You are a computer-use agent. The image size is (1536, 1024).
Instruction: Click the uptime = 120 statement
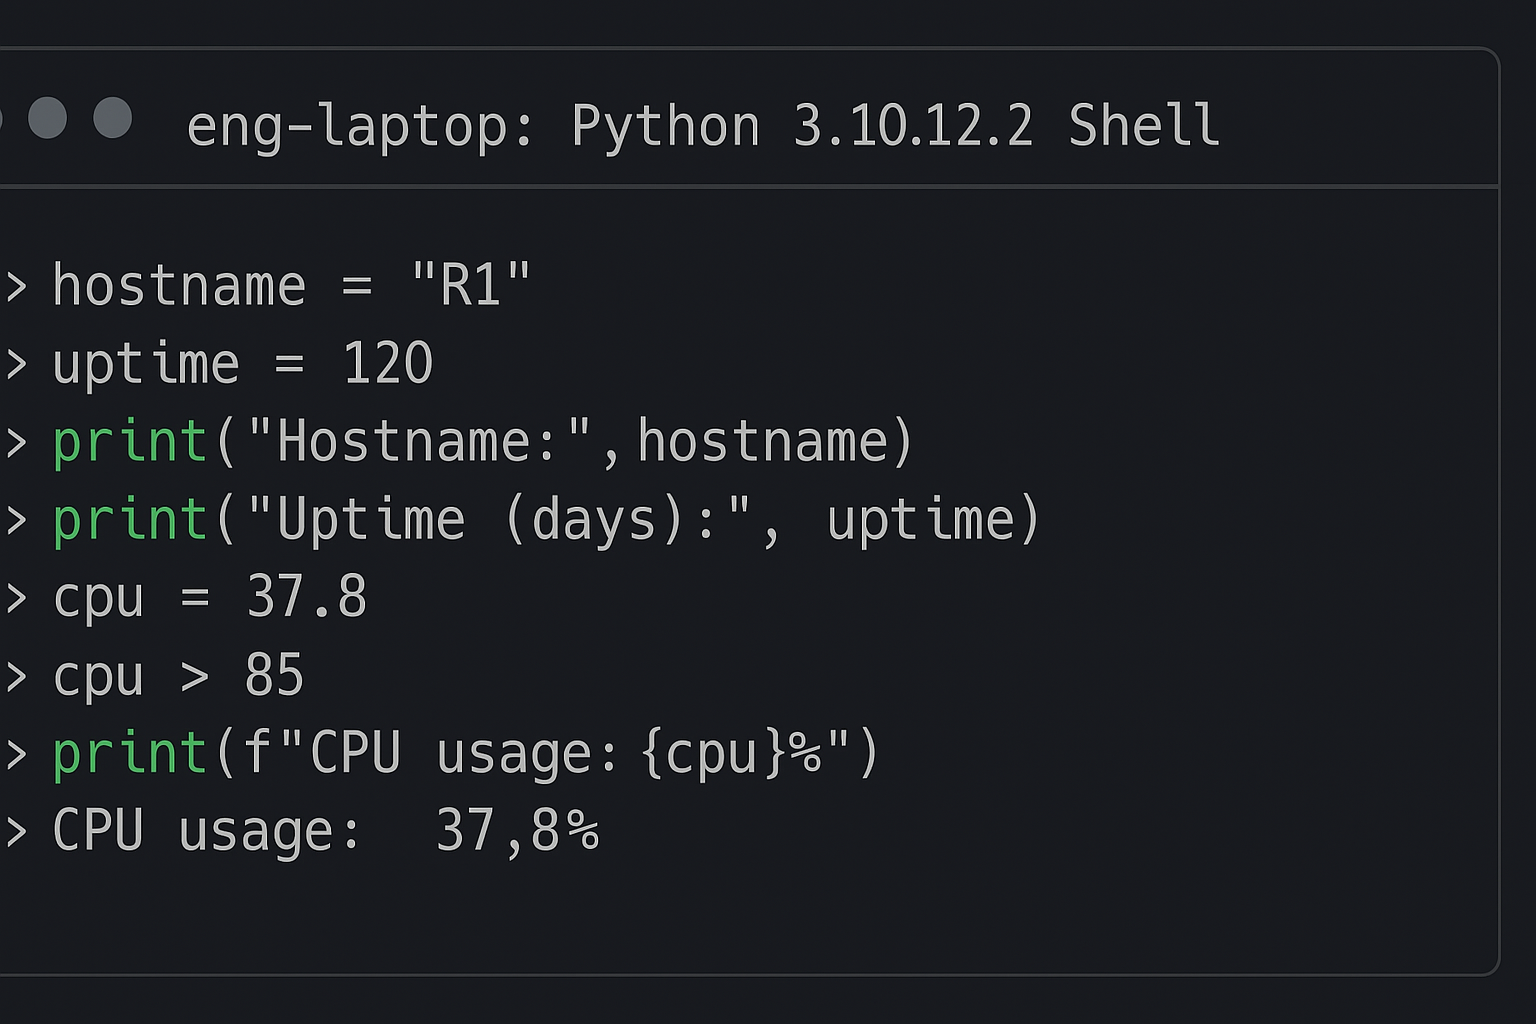tap(245, 362)
